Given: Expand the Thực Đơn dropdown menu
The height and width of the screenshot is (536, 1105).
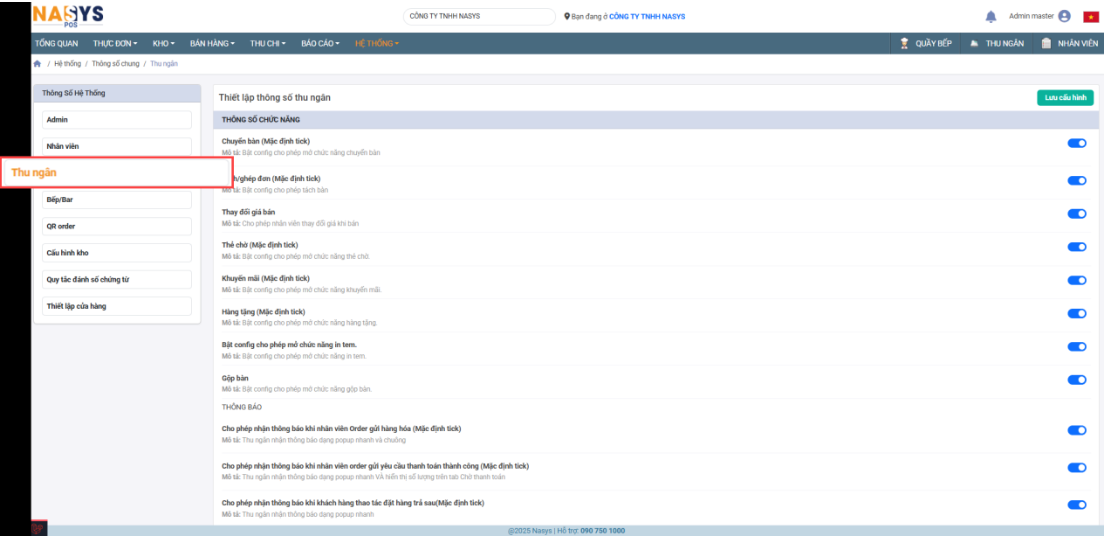Looking at the screenshot, I should pyautogui.click(x=115, y=43).
